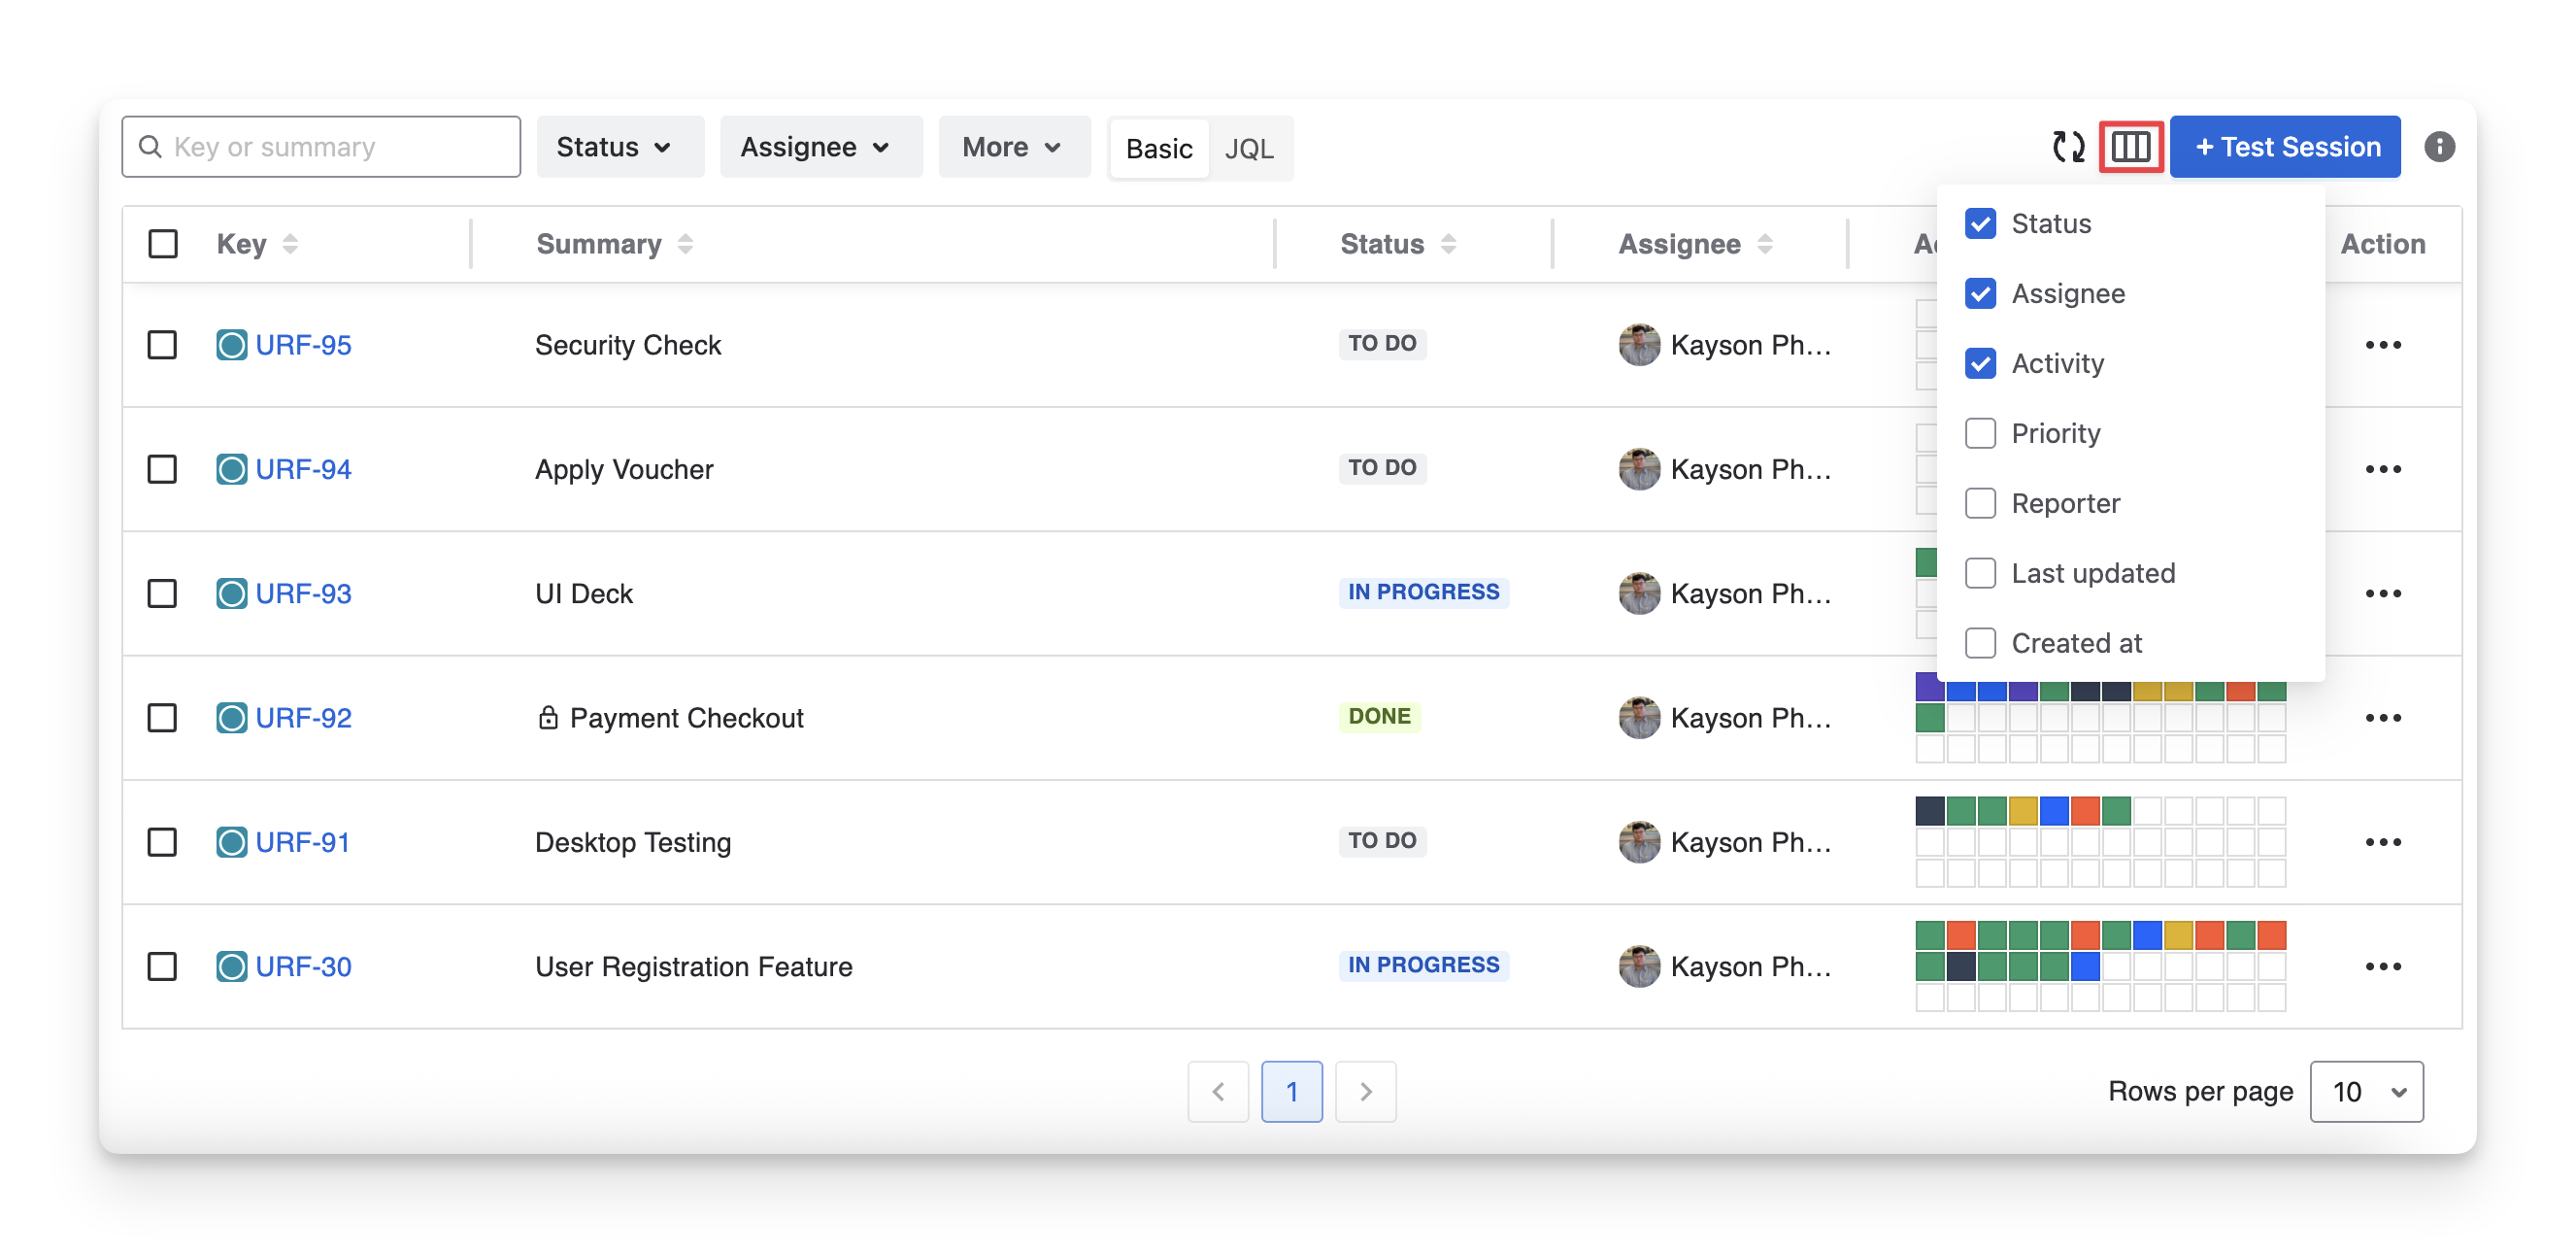
Task: Select the URF-93 row checkbox
Action: coord(162,594)
